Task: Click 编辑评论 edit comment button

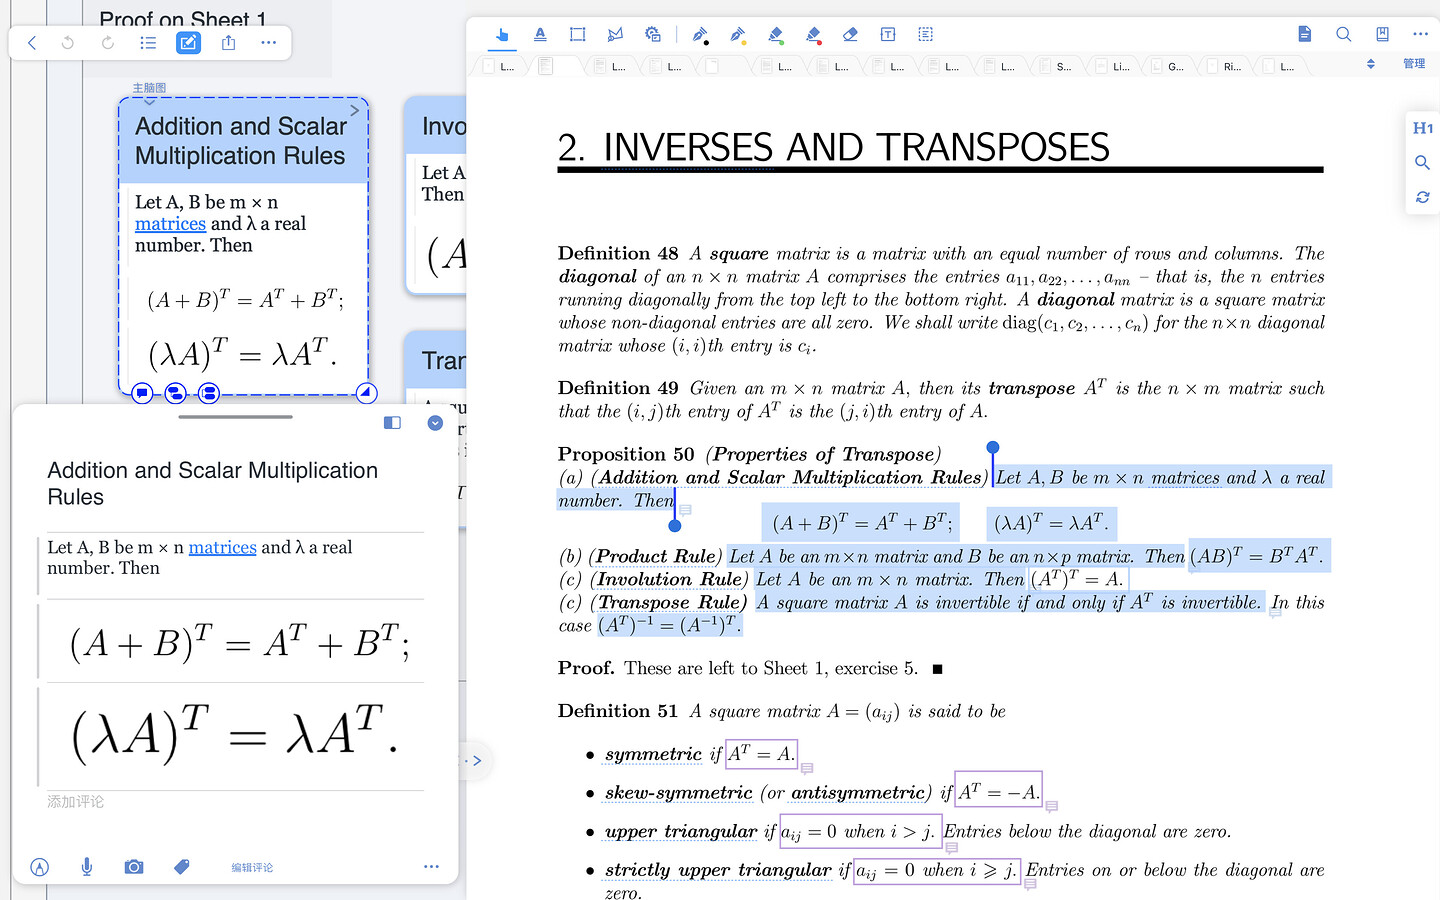Action: (252, 868)
